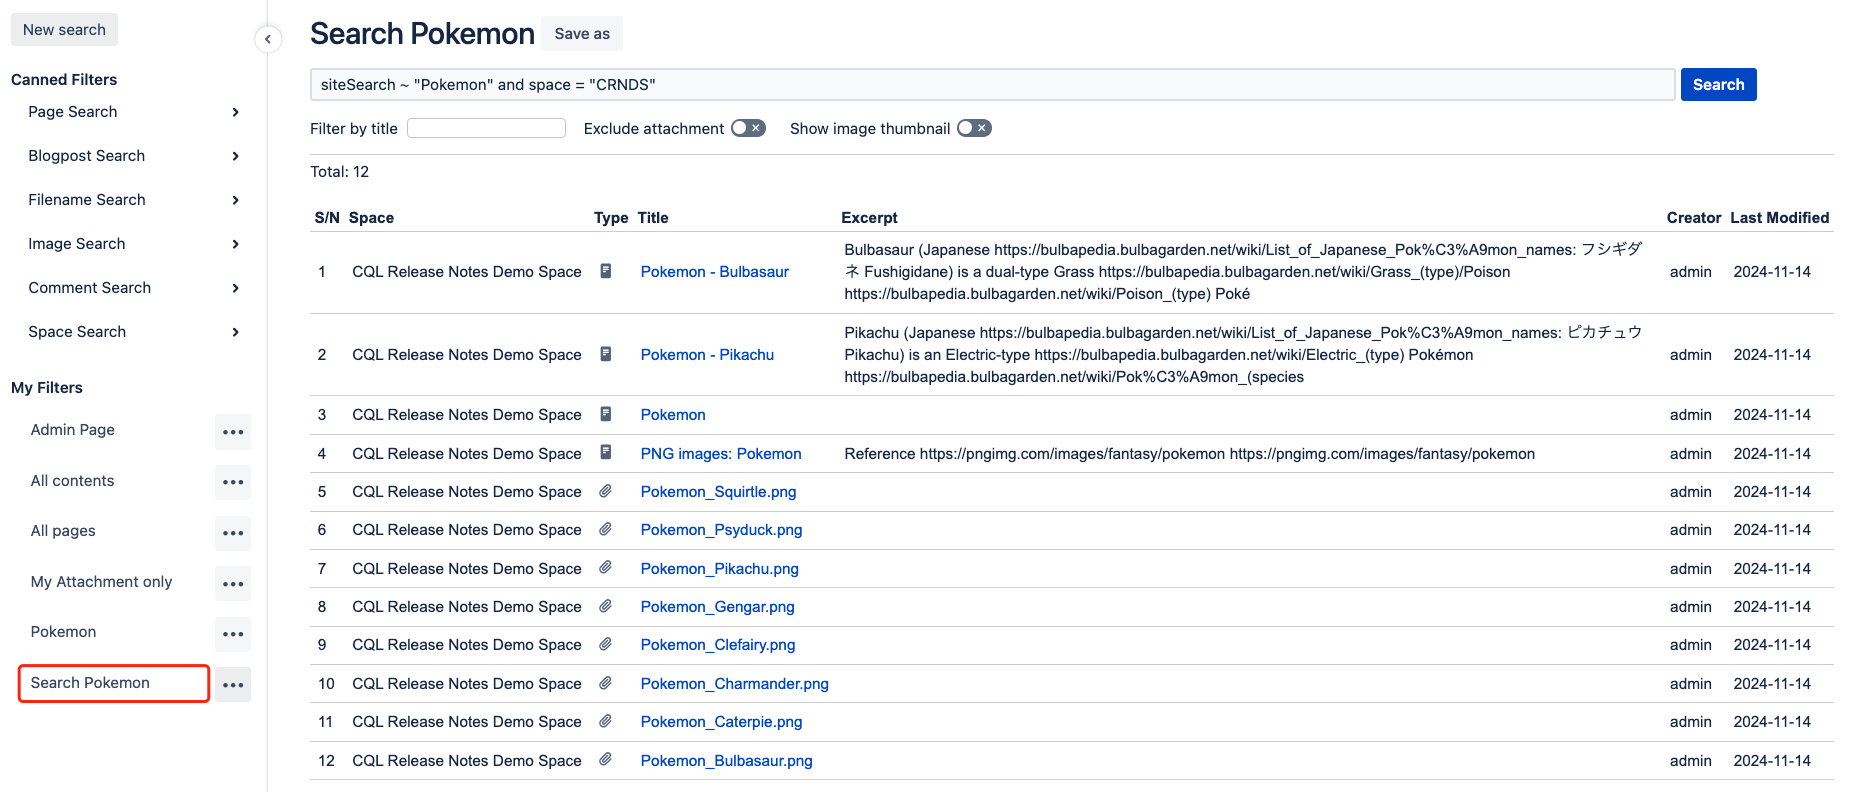Screen dimensions: 1852x792
Task: Expand the Image Search canned filter
Action: [235, 244]
